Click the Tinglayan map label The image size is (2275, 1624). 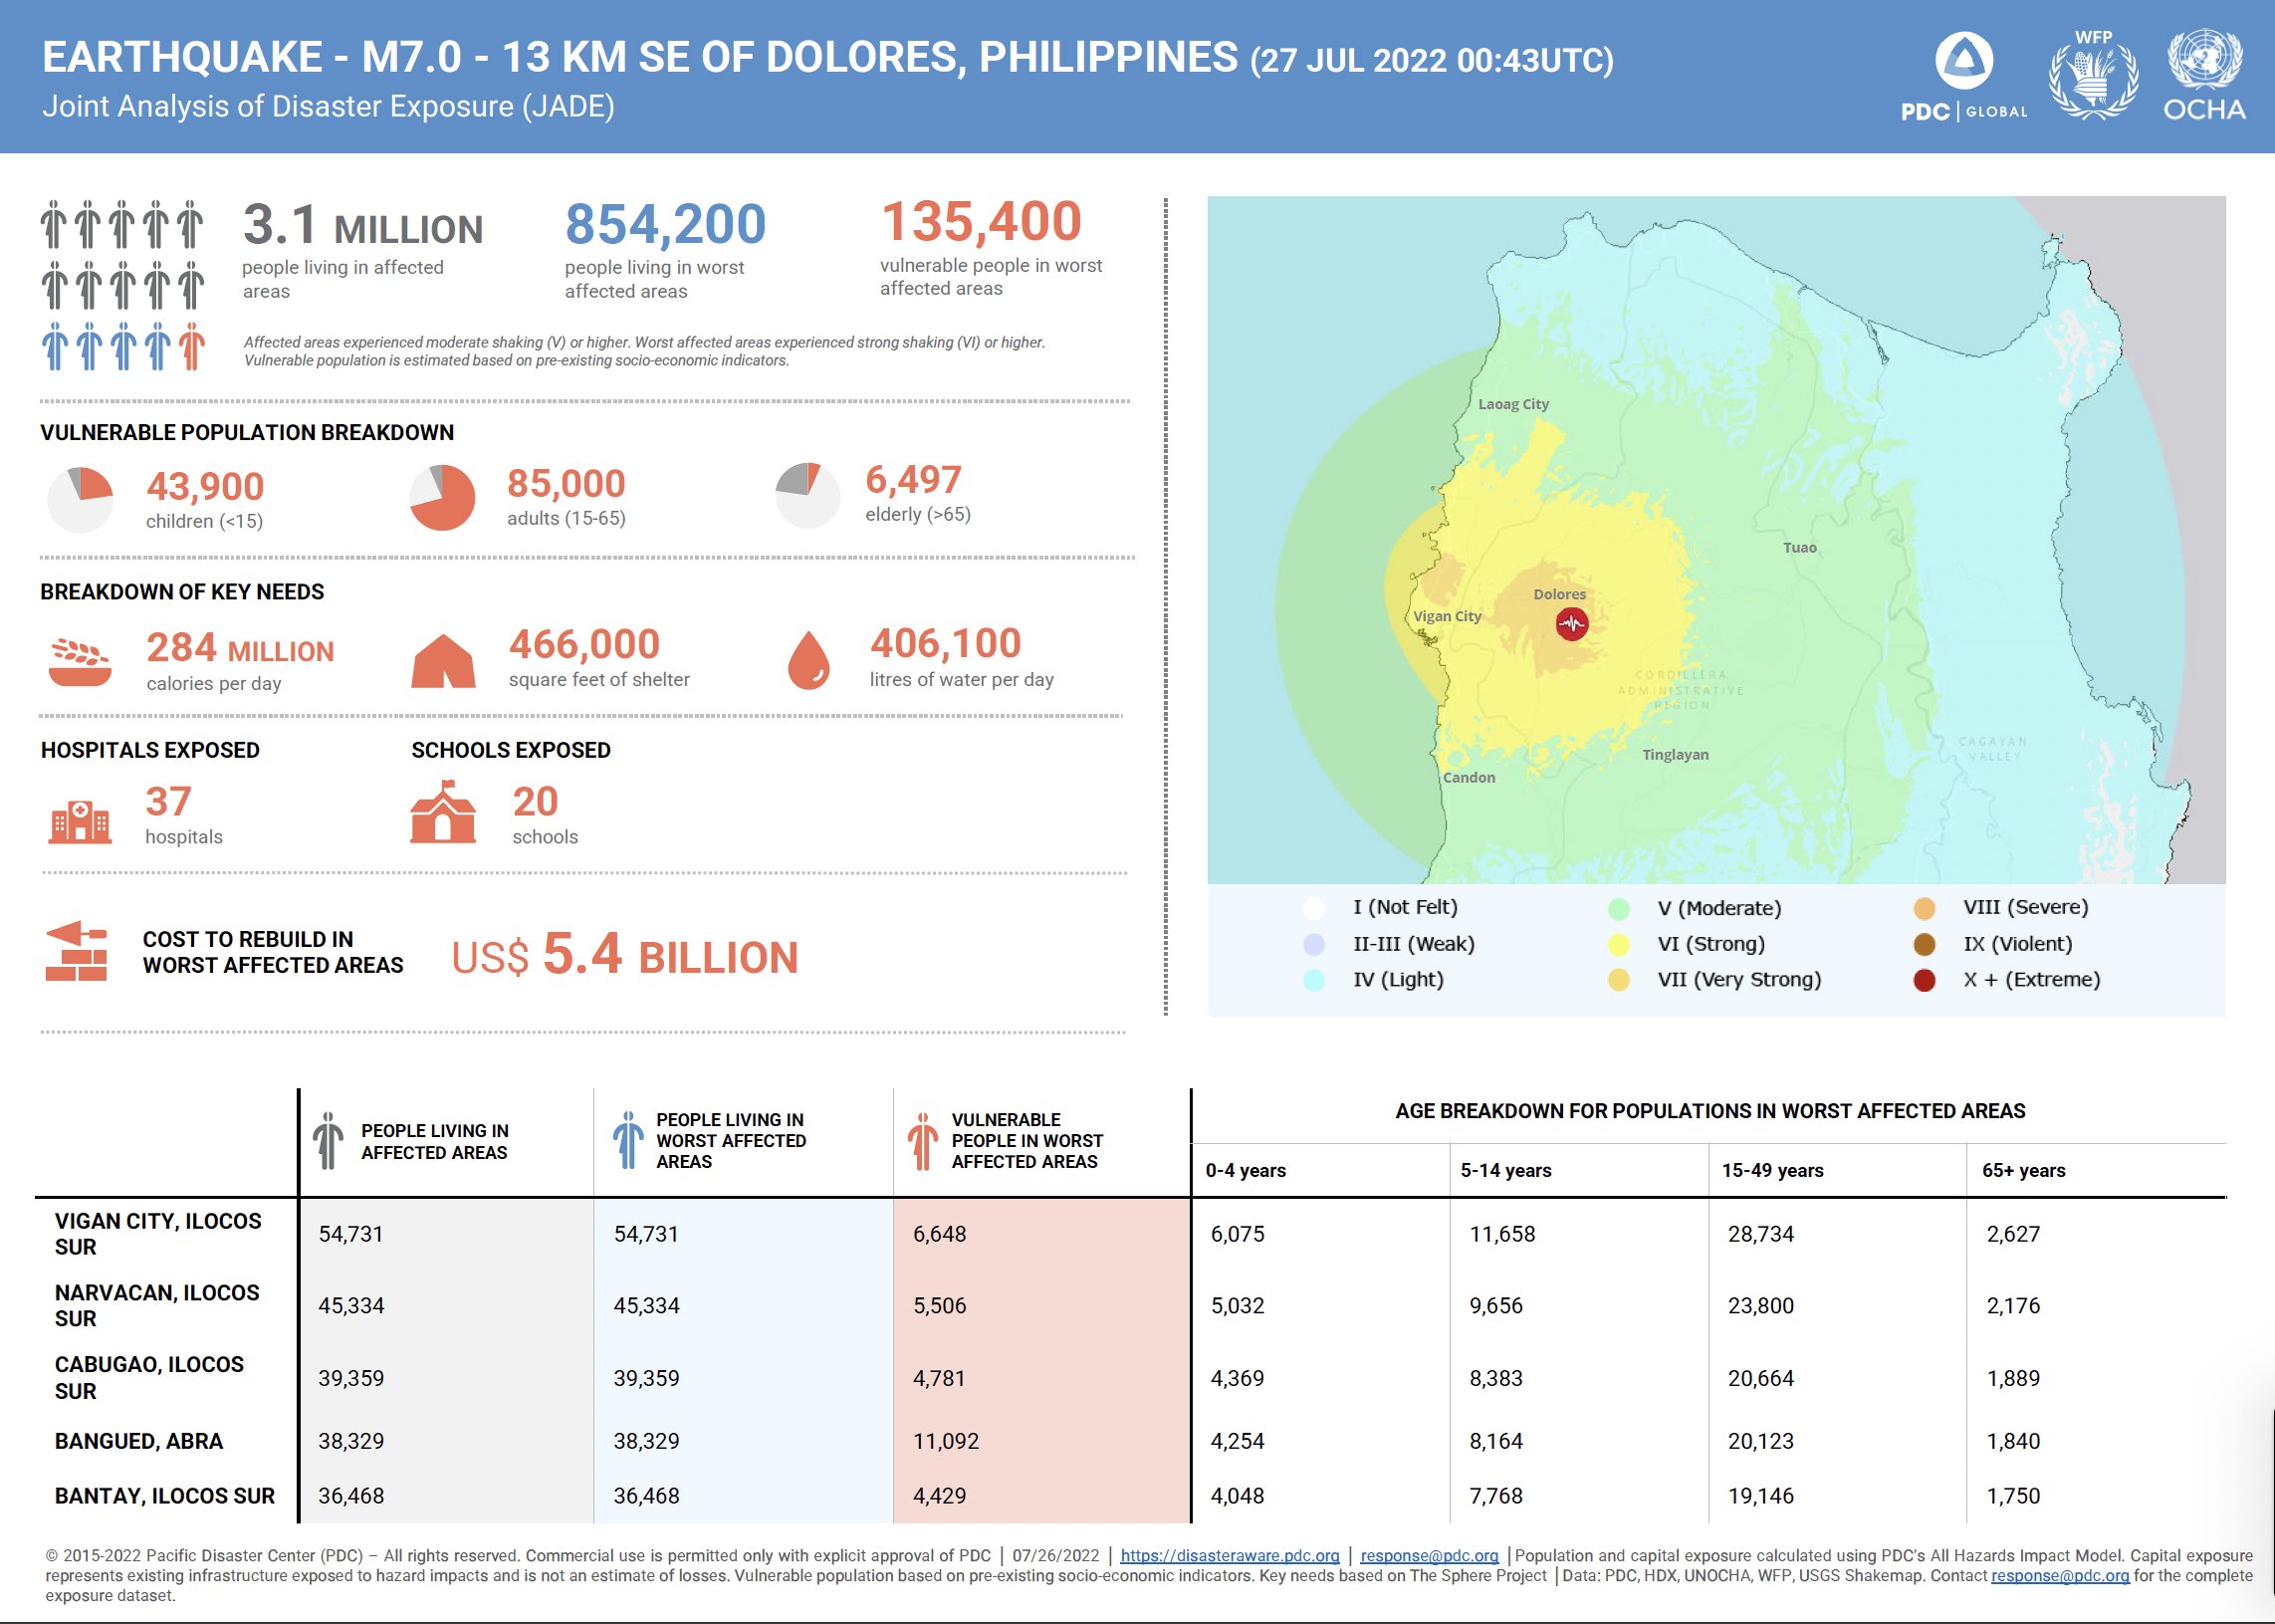pyautogui.click(x=1675, y=754)
